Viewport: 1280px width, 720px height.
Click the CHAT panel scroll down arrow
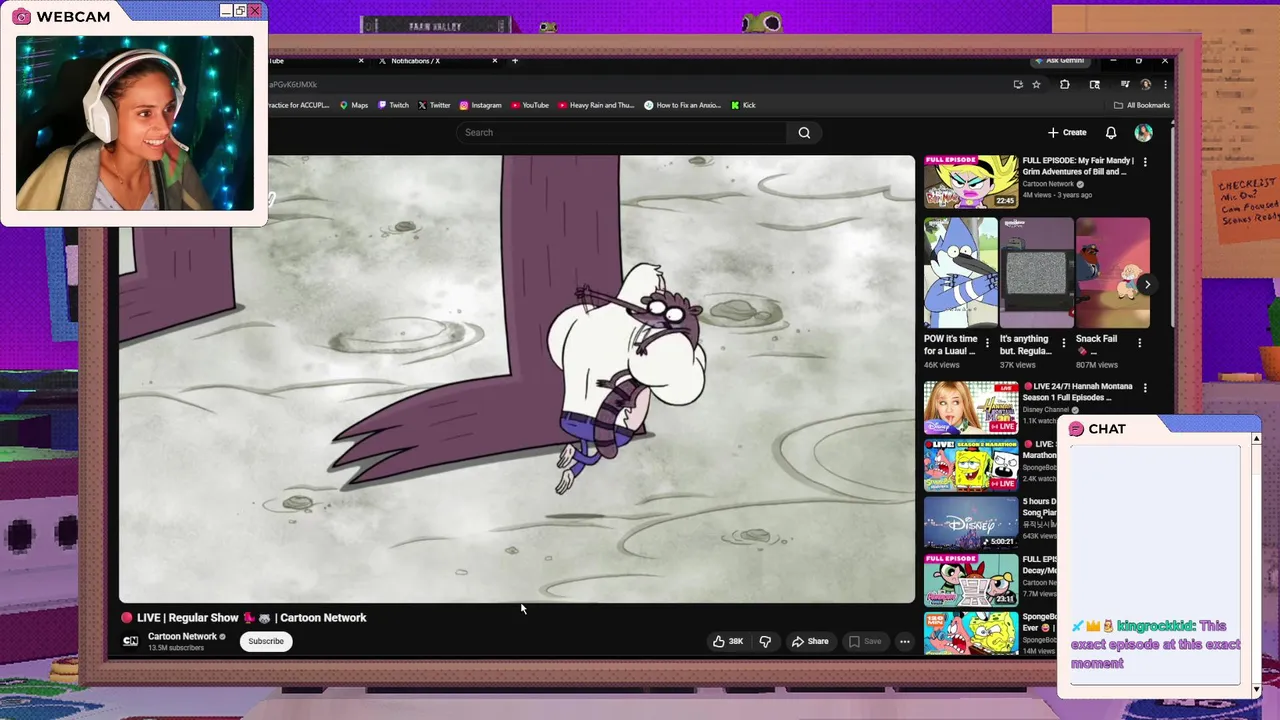coord(1256,689)
